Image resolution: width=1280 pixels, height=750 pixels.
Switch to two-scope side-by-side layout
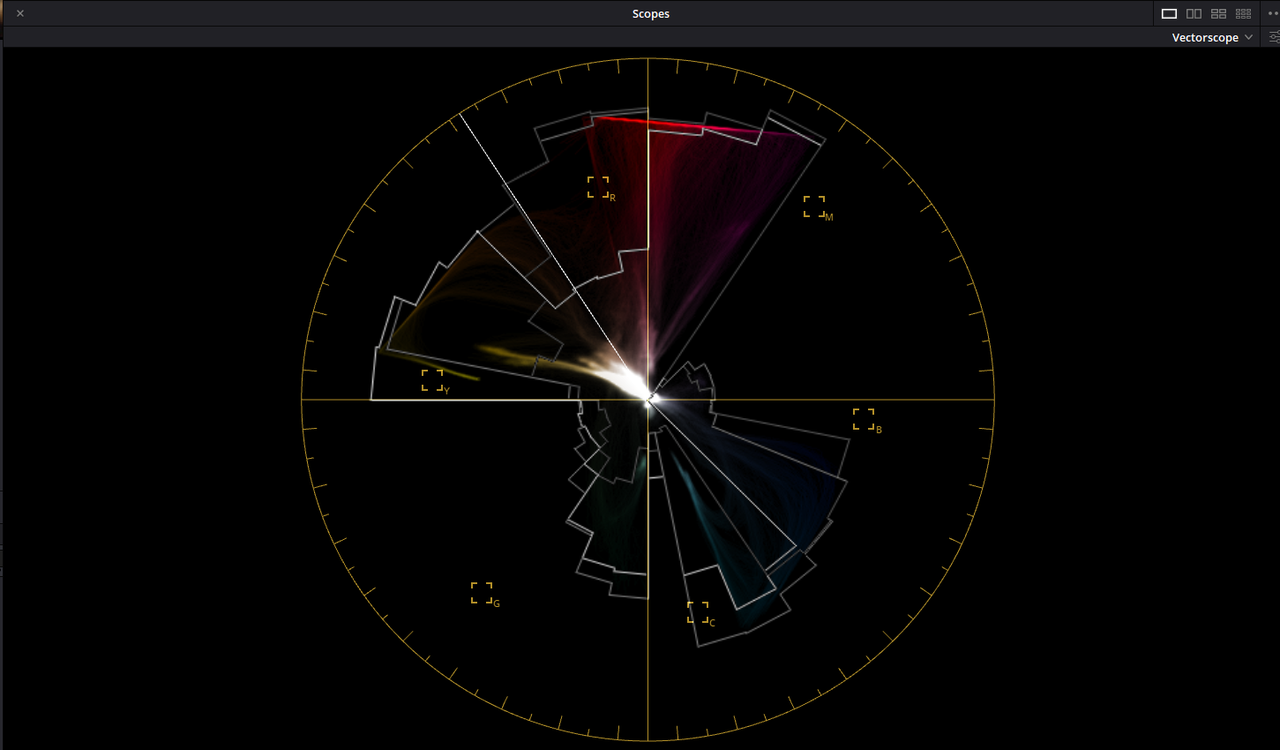coord(1194,14)
